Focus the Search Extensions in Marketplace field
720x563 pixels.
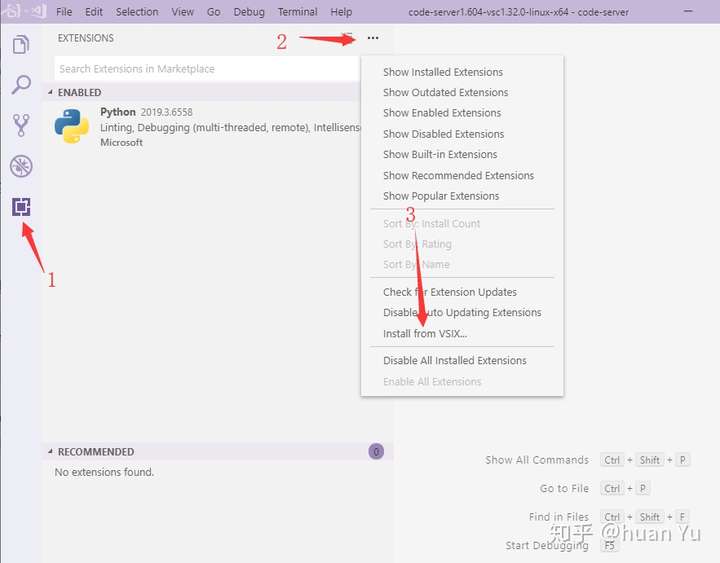[x=207, y=69]
